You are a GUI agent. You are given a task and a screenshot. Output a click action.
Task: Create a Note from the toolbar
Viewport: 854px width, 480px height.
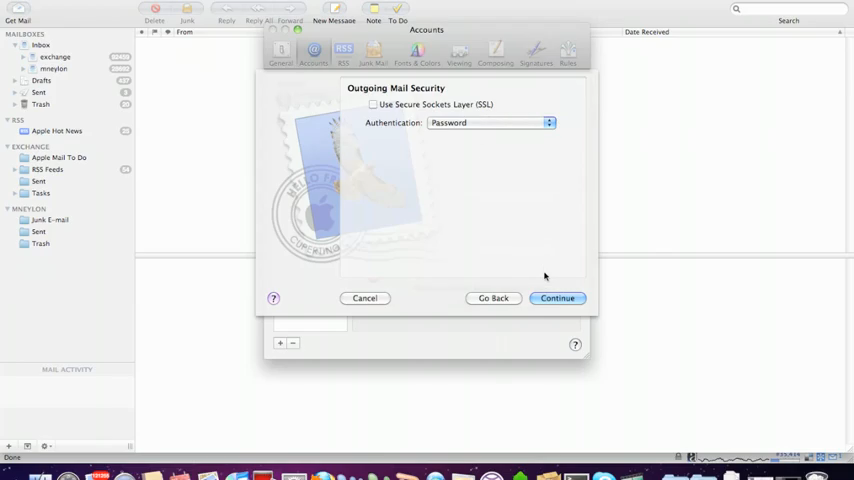(374, 8)
